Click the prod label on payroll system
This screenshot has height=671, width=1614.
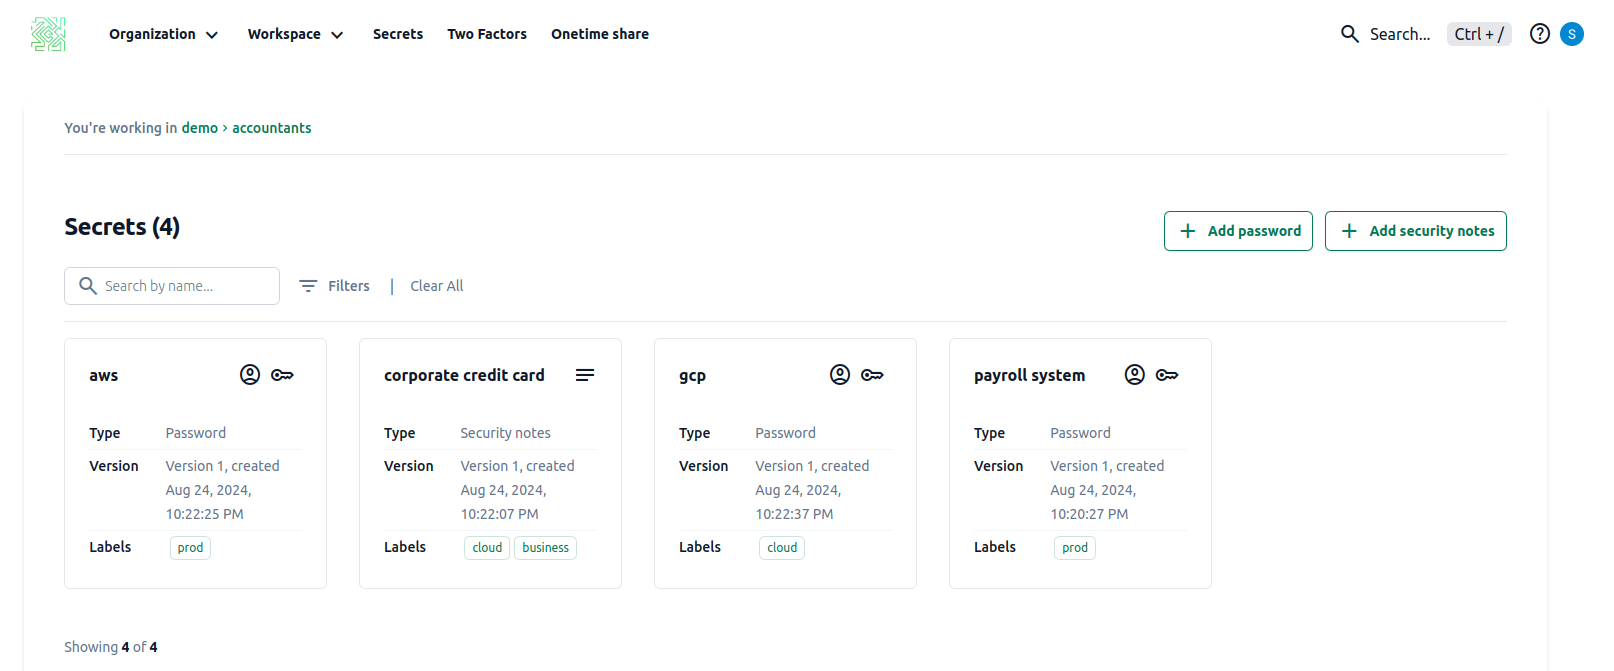coord(1075,548)
